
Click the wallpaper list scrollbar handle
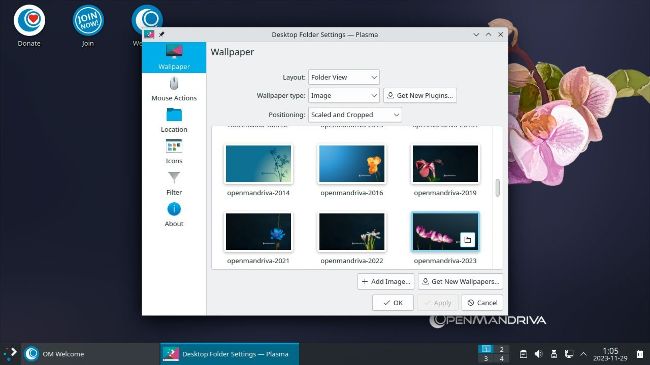pos(497,187)
